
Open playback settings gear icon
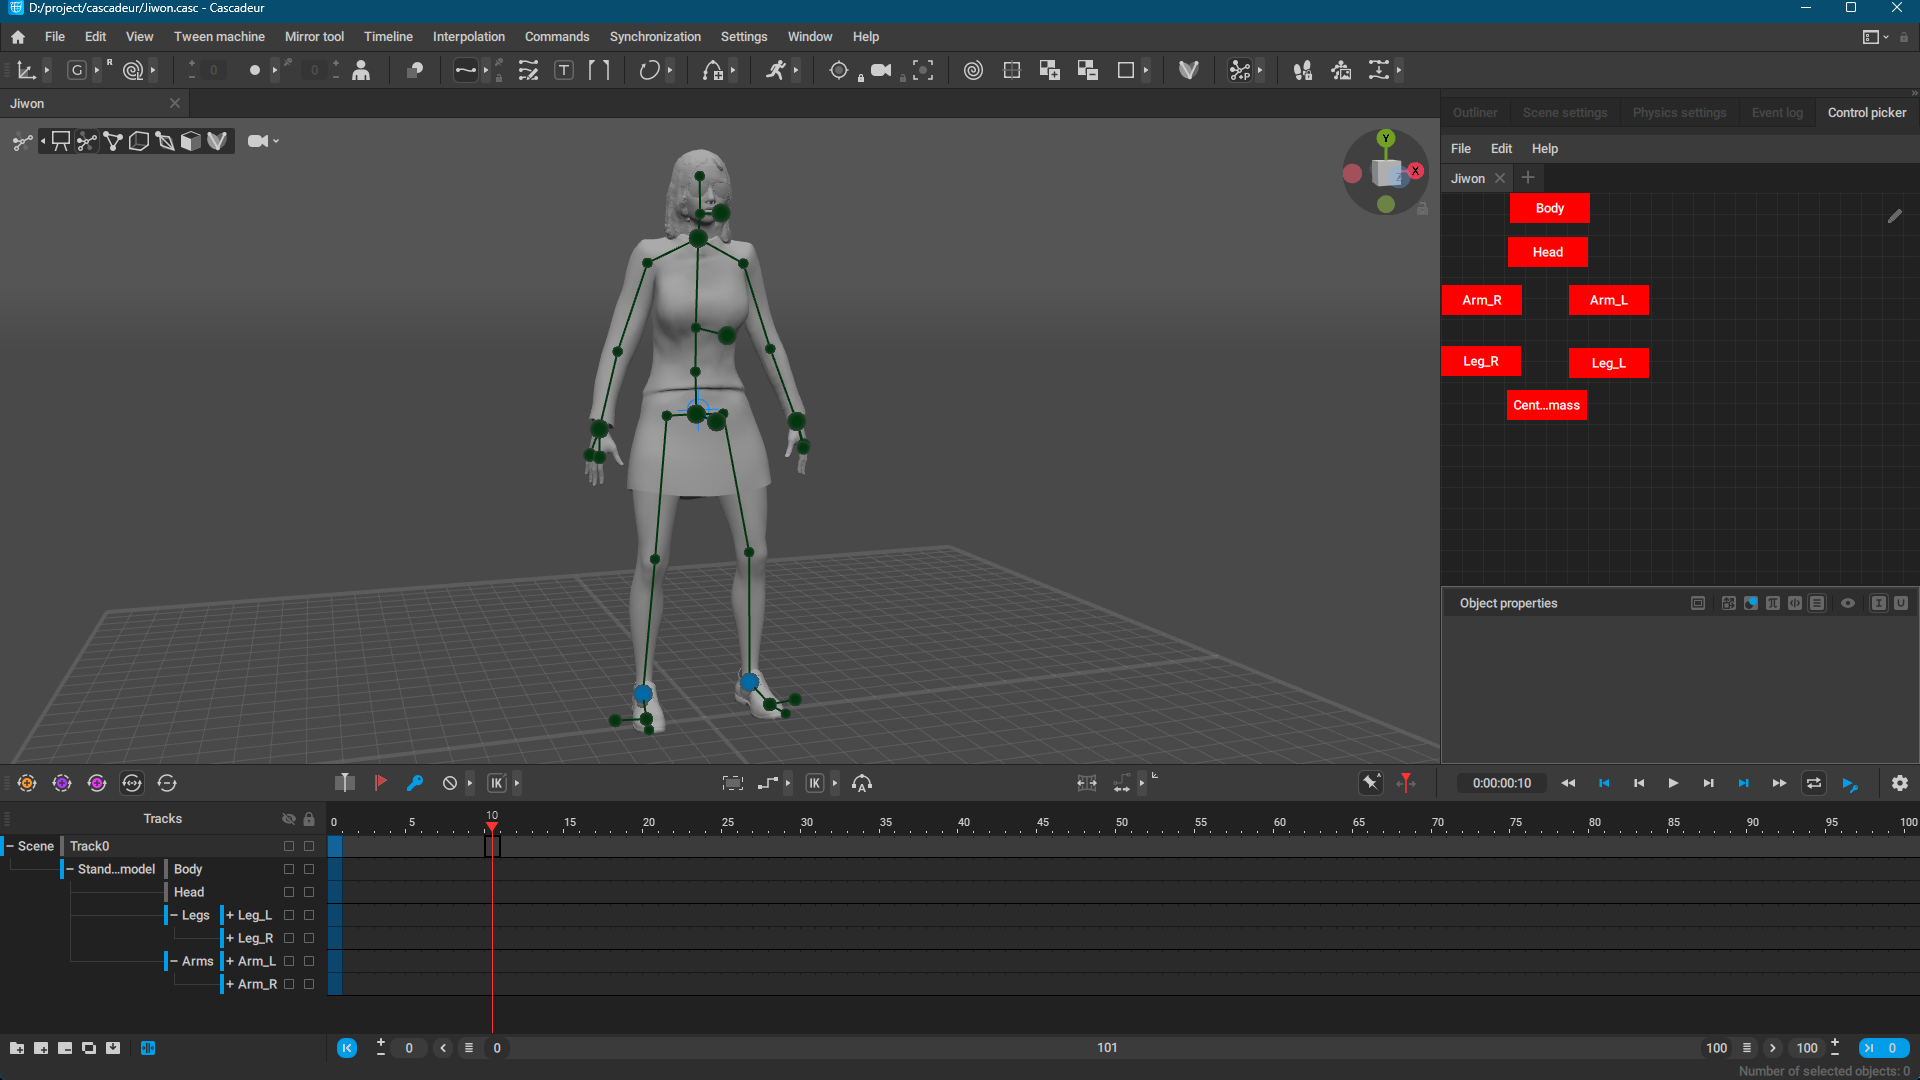pyautogui.click(x=1899, y=783)
